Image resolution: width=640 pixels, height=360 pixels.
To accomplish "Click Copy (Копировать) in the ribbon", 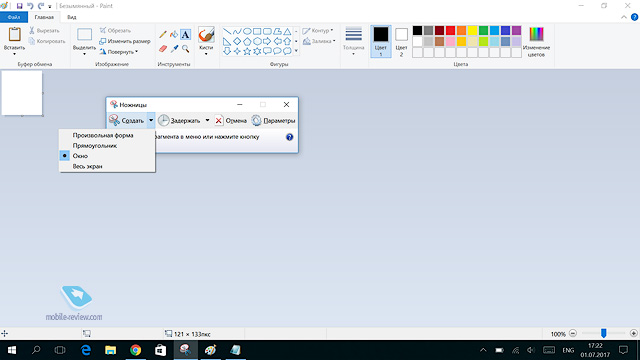I will 47,41.
